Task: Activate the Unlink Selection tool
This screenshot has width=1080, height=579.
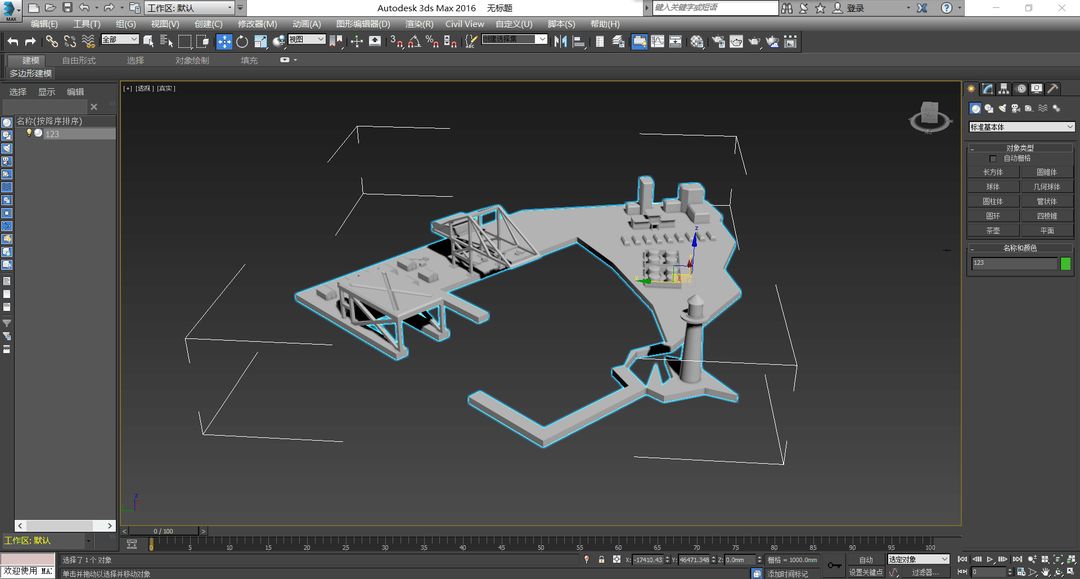Action: coord(70,41)
